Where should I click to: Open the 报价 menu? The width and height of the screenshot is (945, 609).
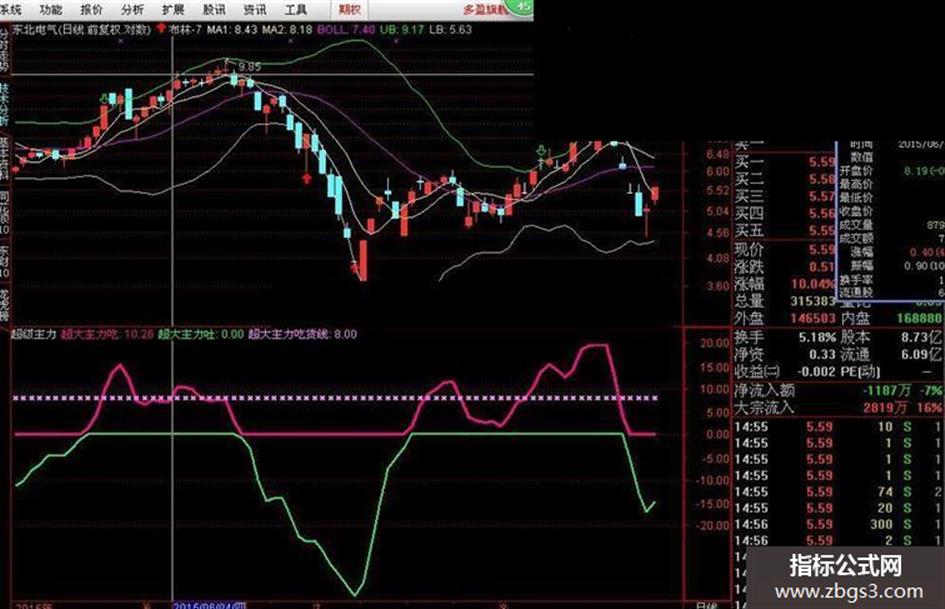[x=92, y=9]
